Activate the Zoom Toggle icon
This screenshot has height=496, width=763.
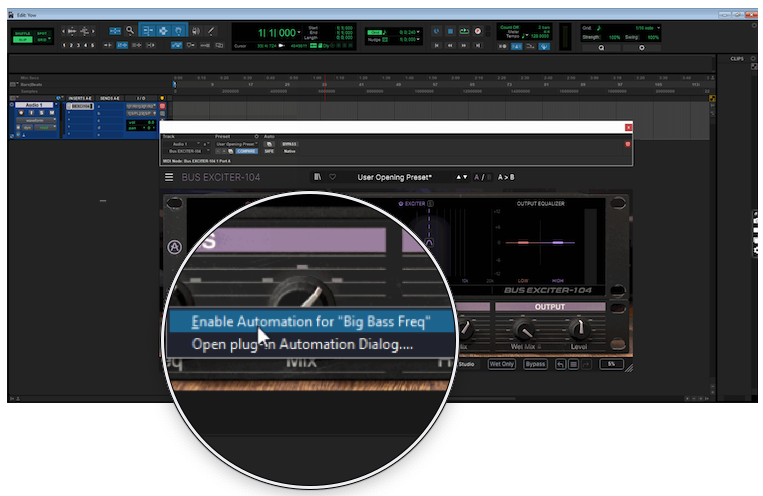pos(115,31)
